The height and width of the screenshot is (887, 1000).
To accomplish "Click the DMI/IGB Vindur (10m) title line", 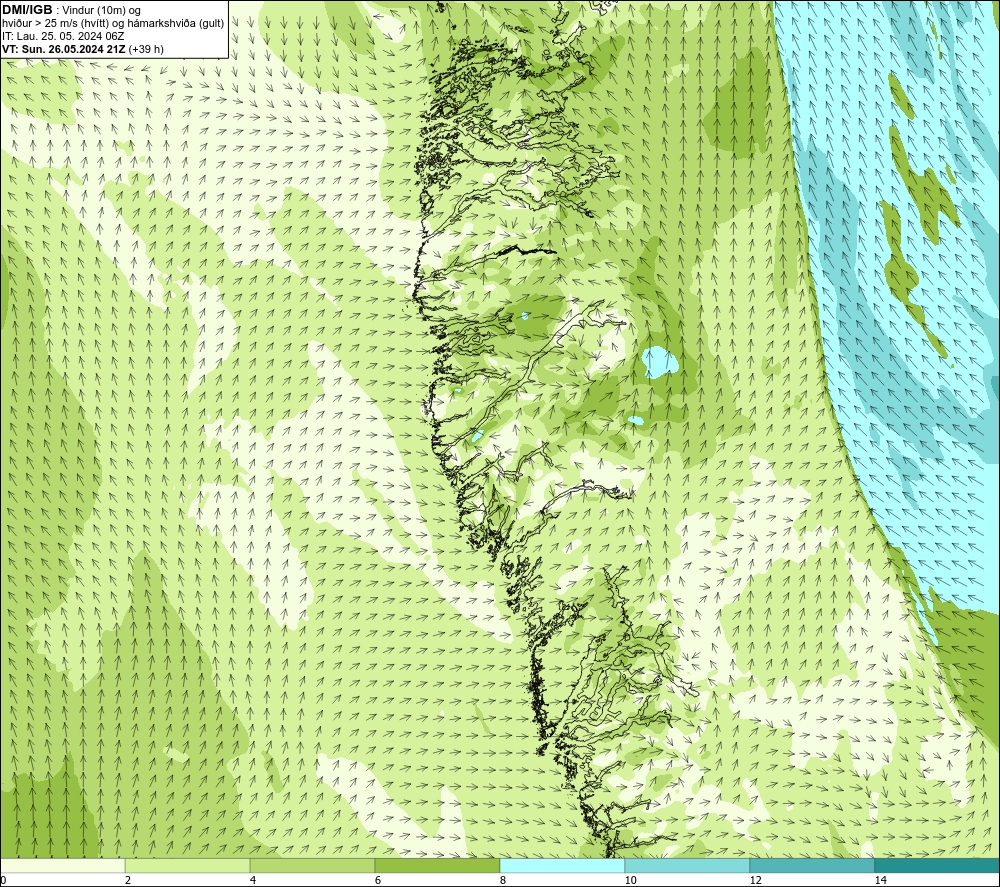I will (71, 10).
